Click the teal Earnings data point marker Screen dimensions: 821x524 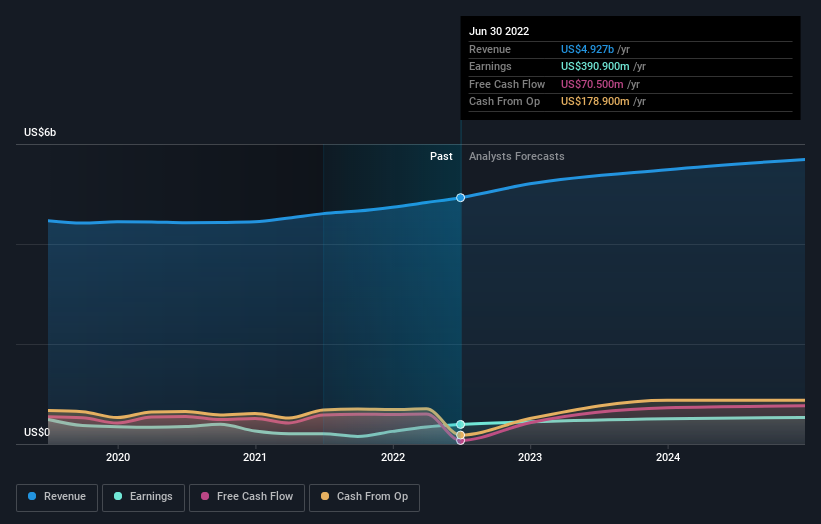pos(460,425)
